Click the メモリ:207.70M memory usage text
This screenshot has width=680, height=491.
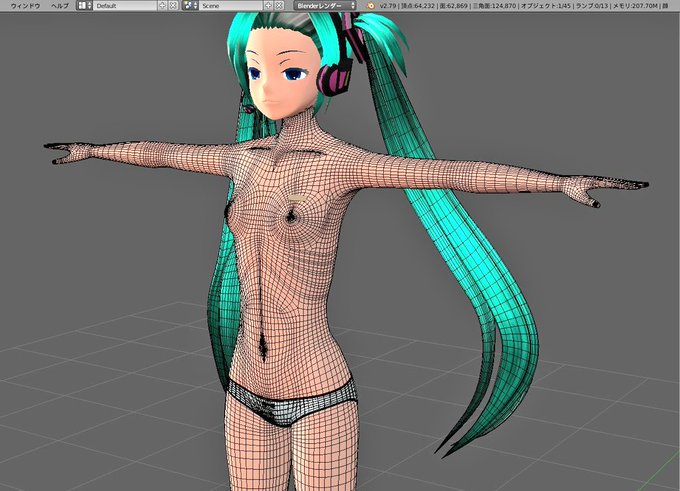pyautogui.click(x=635, y=6)
